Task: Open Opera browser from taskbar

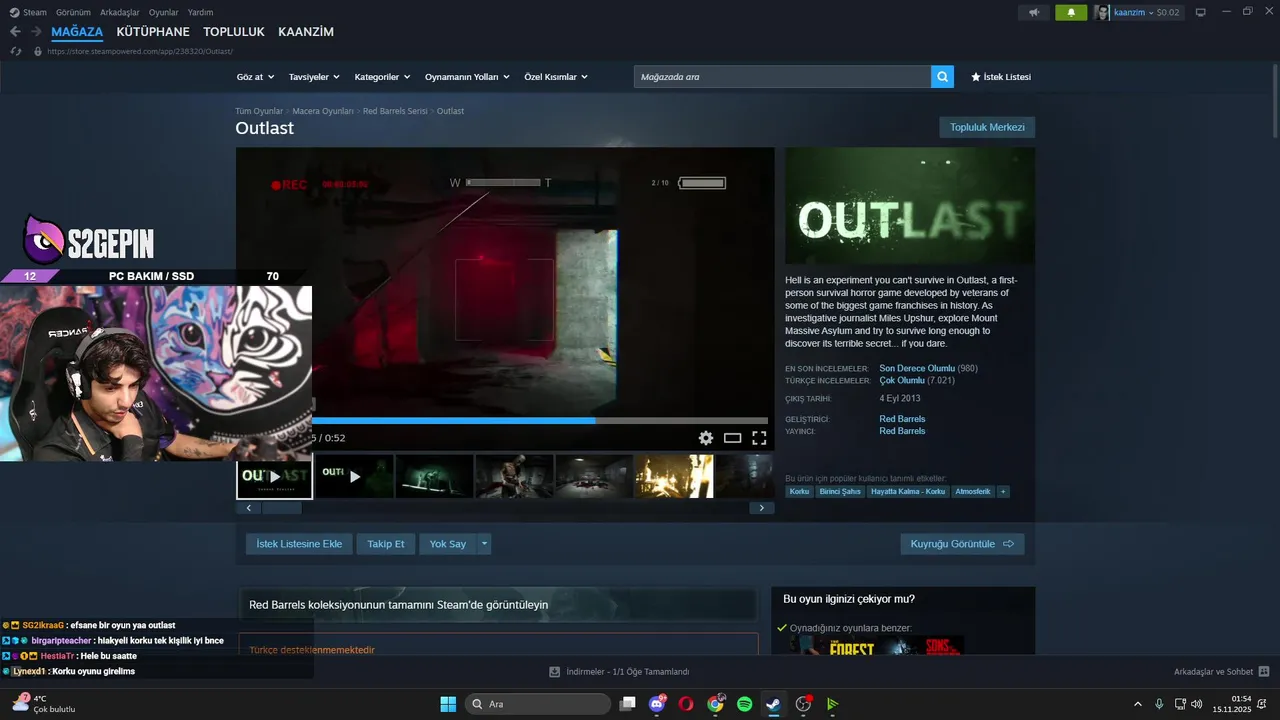Action: click(x=686, y=704)
